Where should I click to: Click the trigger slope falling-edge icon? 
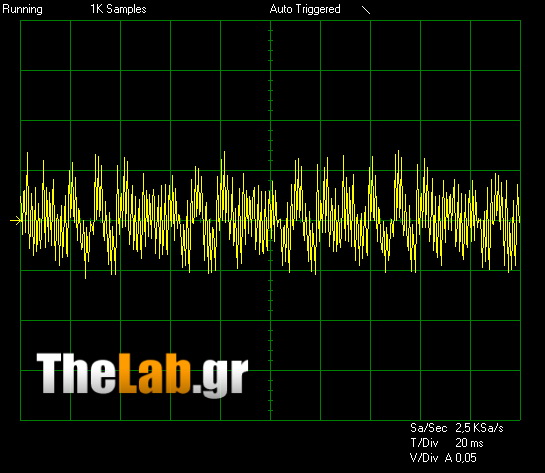tap(366, 10)
